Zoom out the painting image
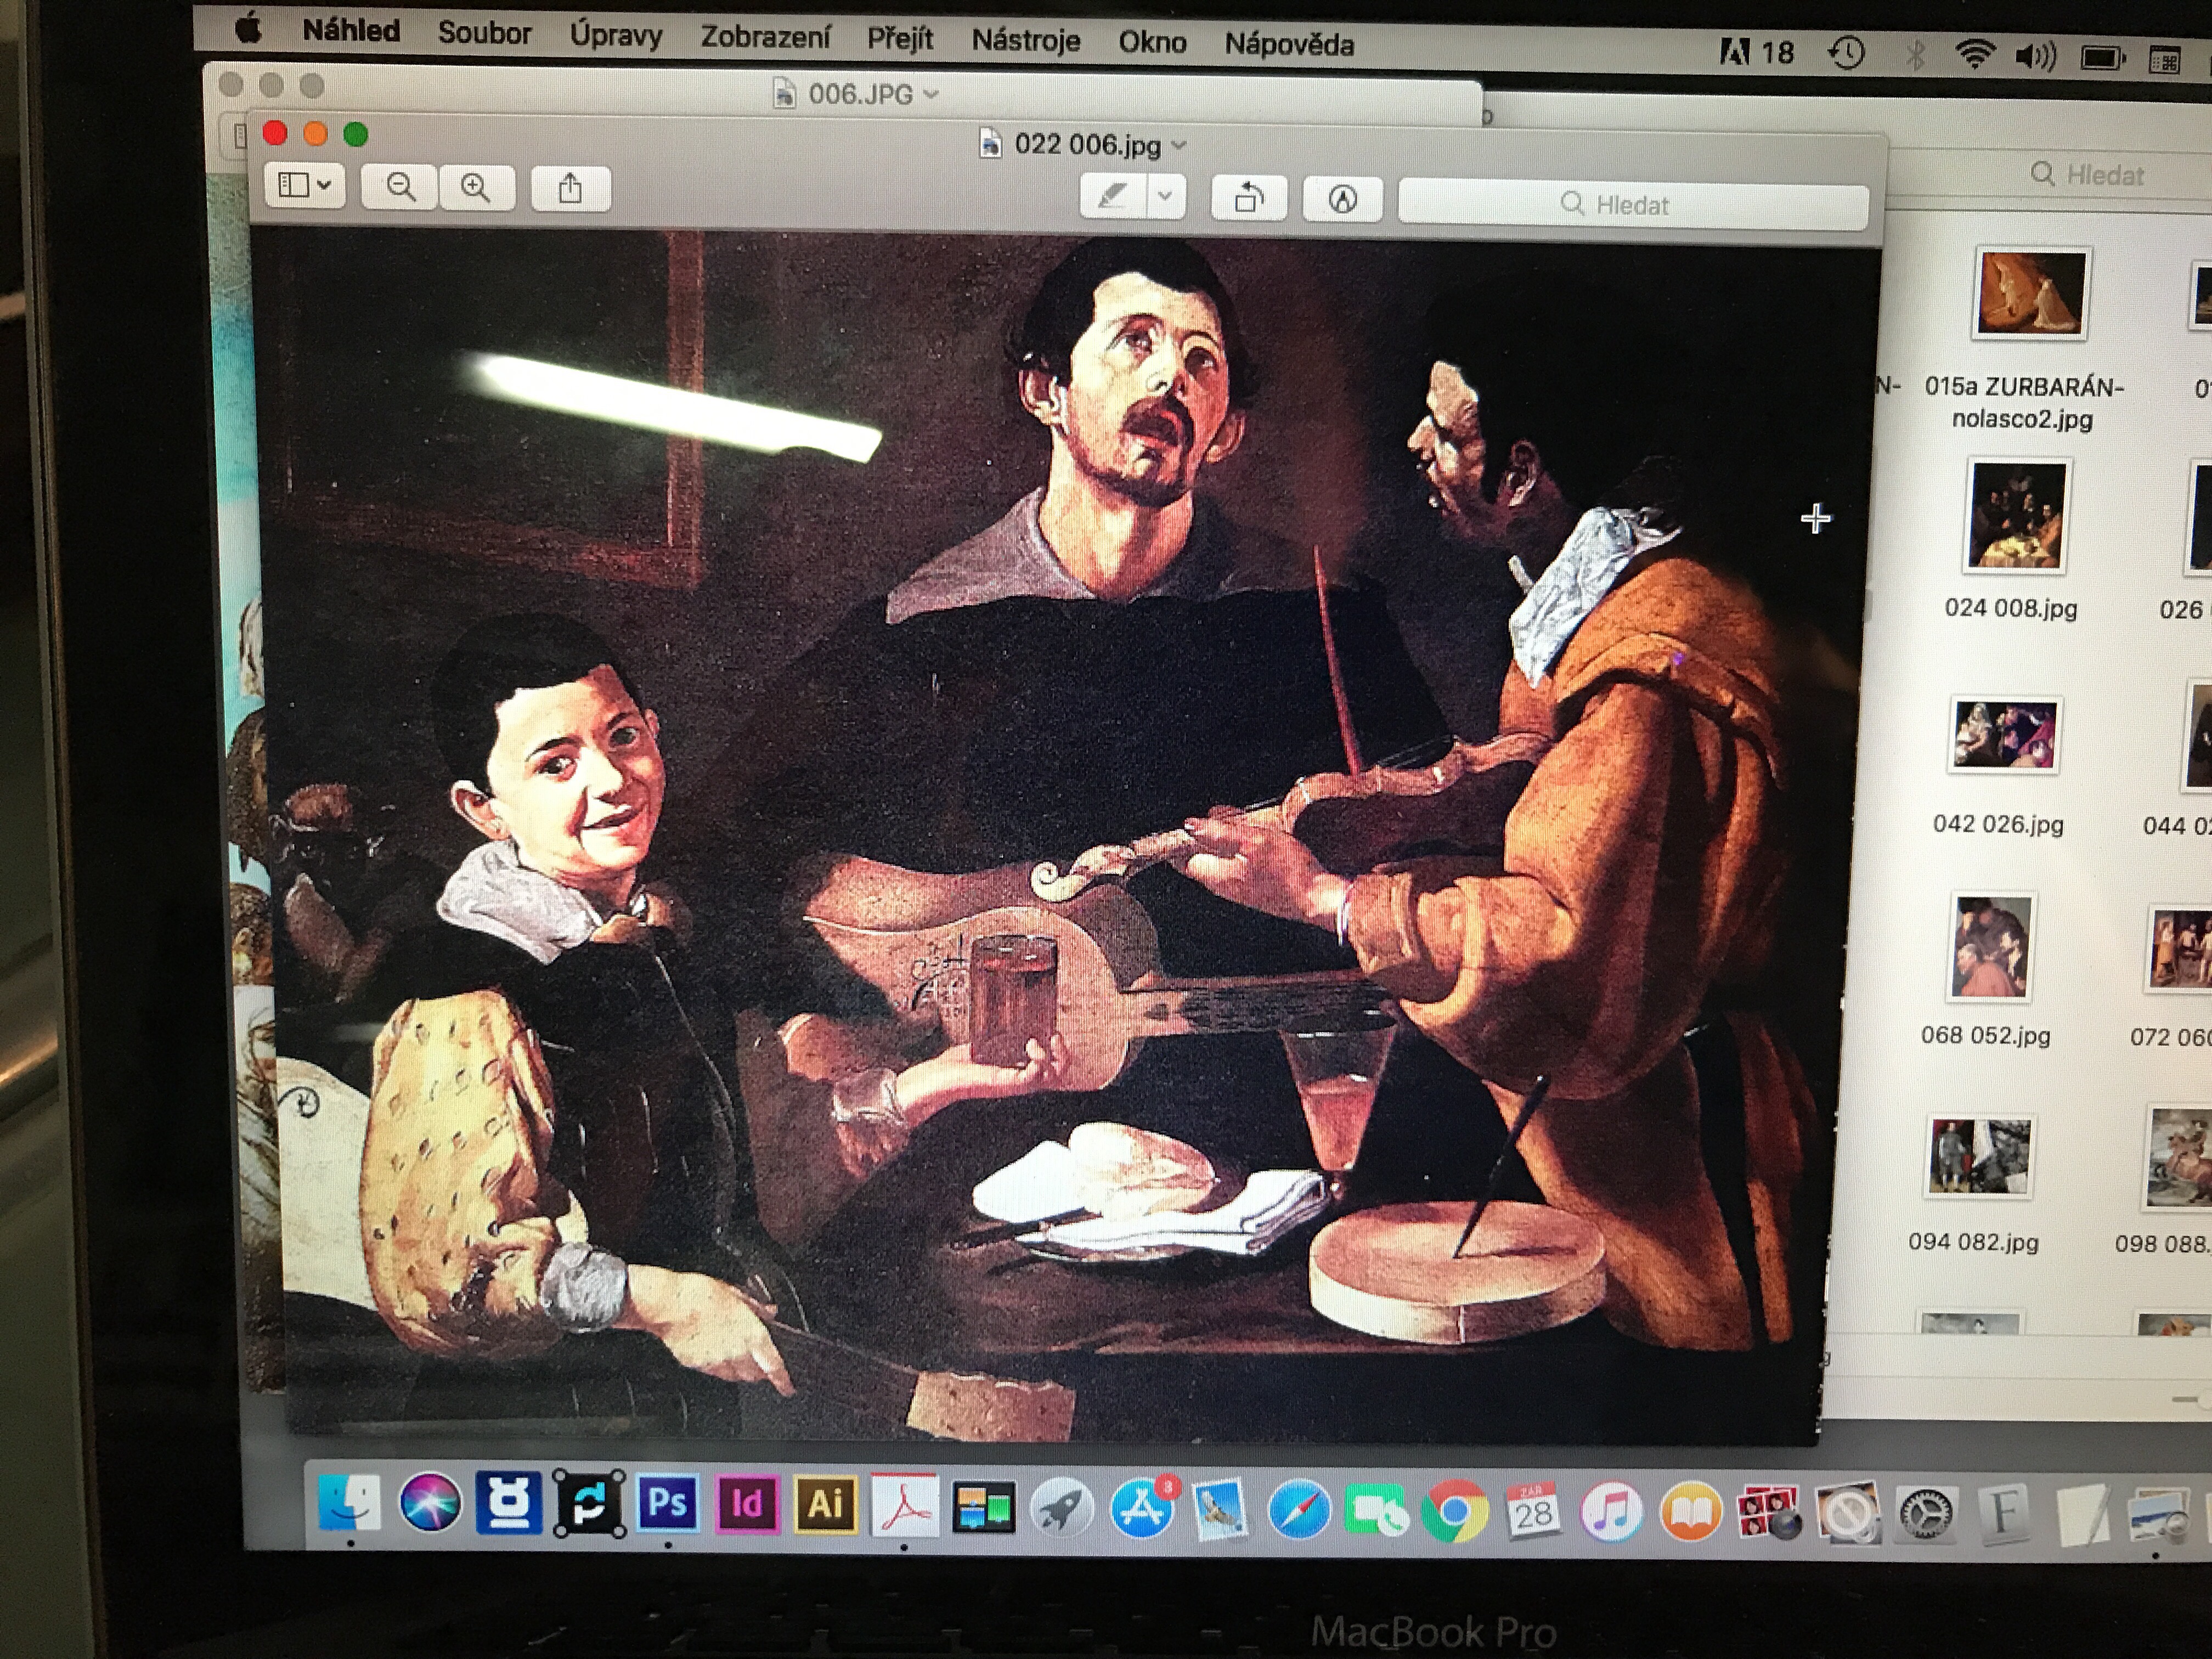The height and width of the screenshot is (1659, 2212). click(400, 187)
